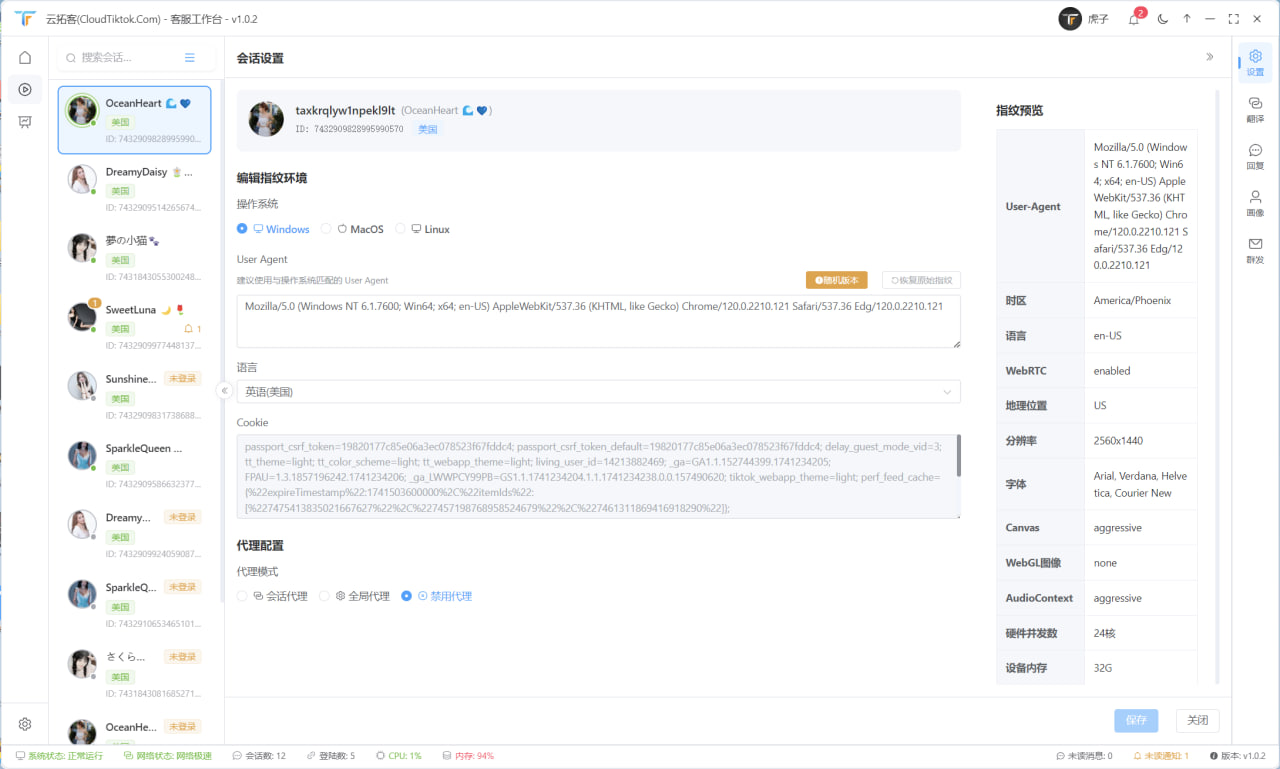Open the 翻译 translation panel
The image size is (1280, 769).
tap(1255, 109)
